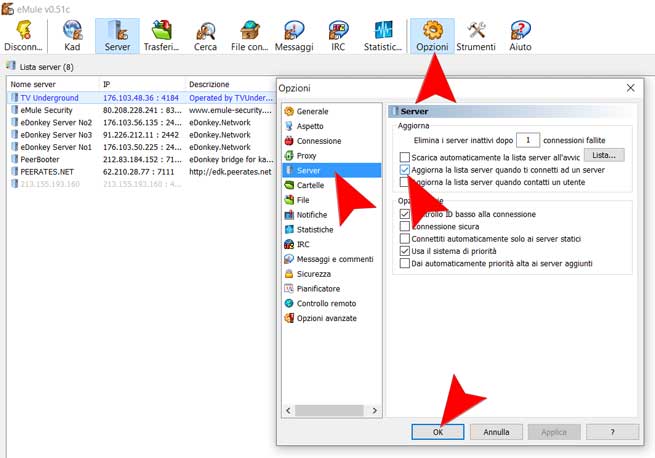Open the Strumenti tools icon
This screenshot has height=458, width=655.
476,36
